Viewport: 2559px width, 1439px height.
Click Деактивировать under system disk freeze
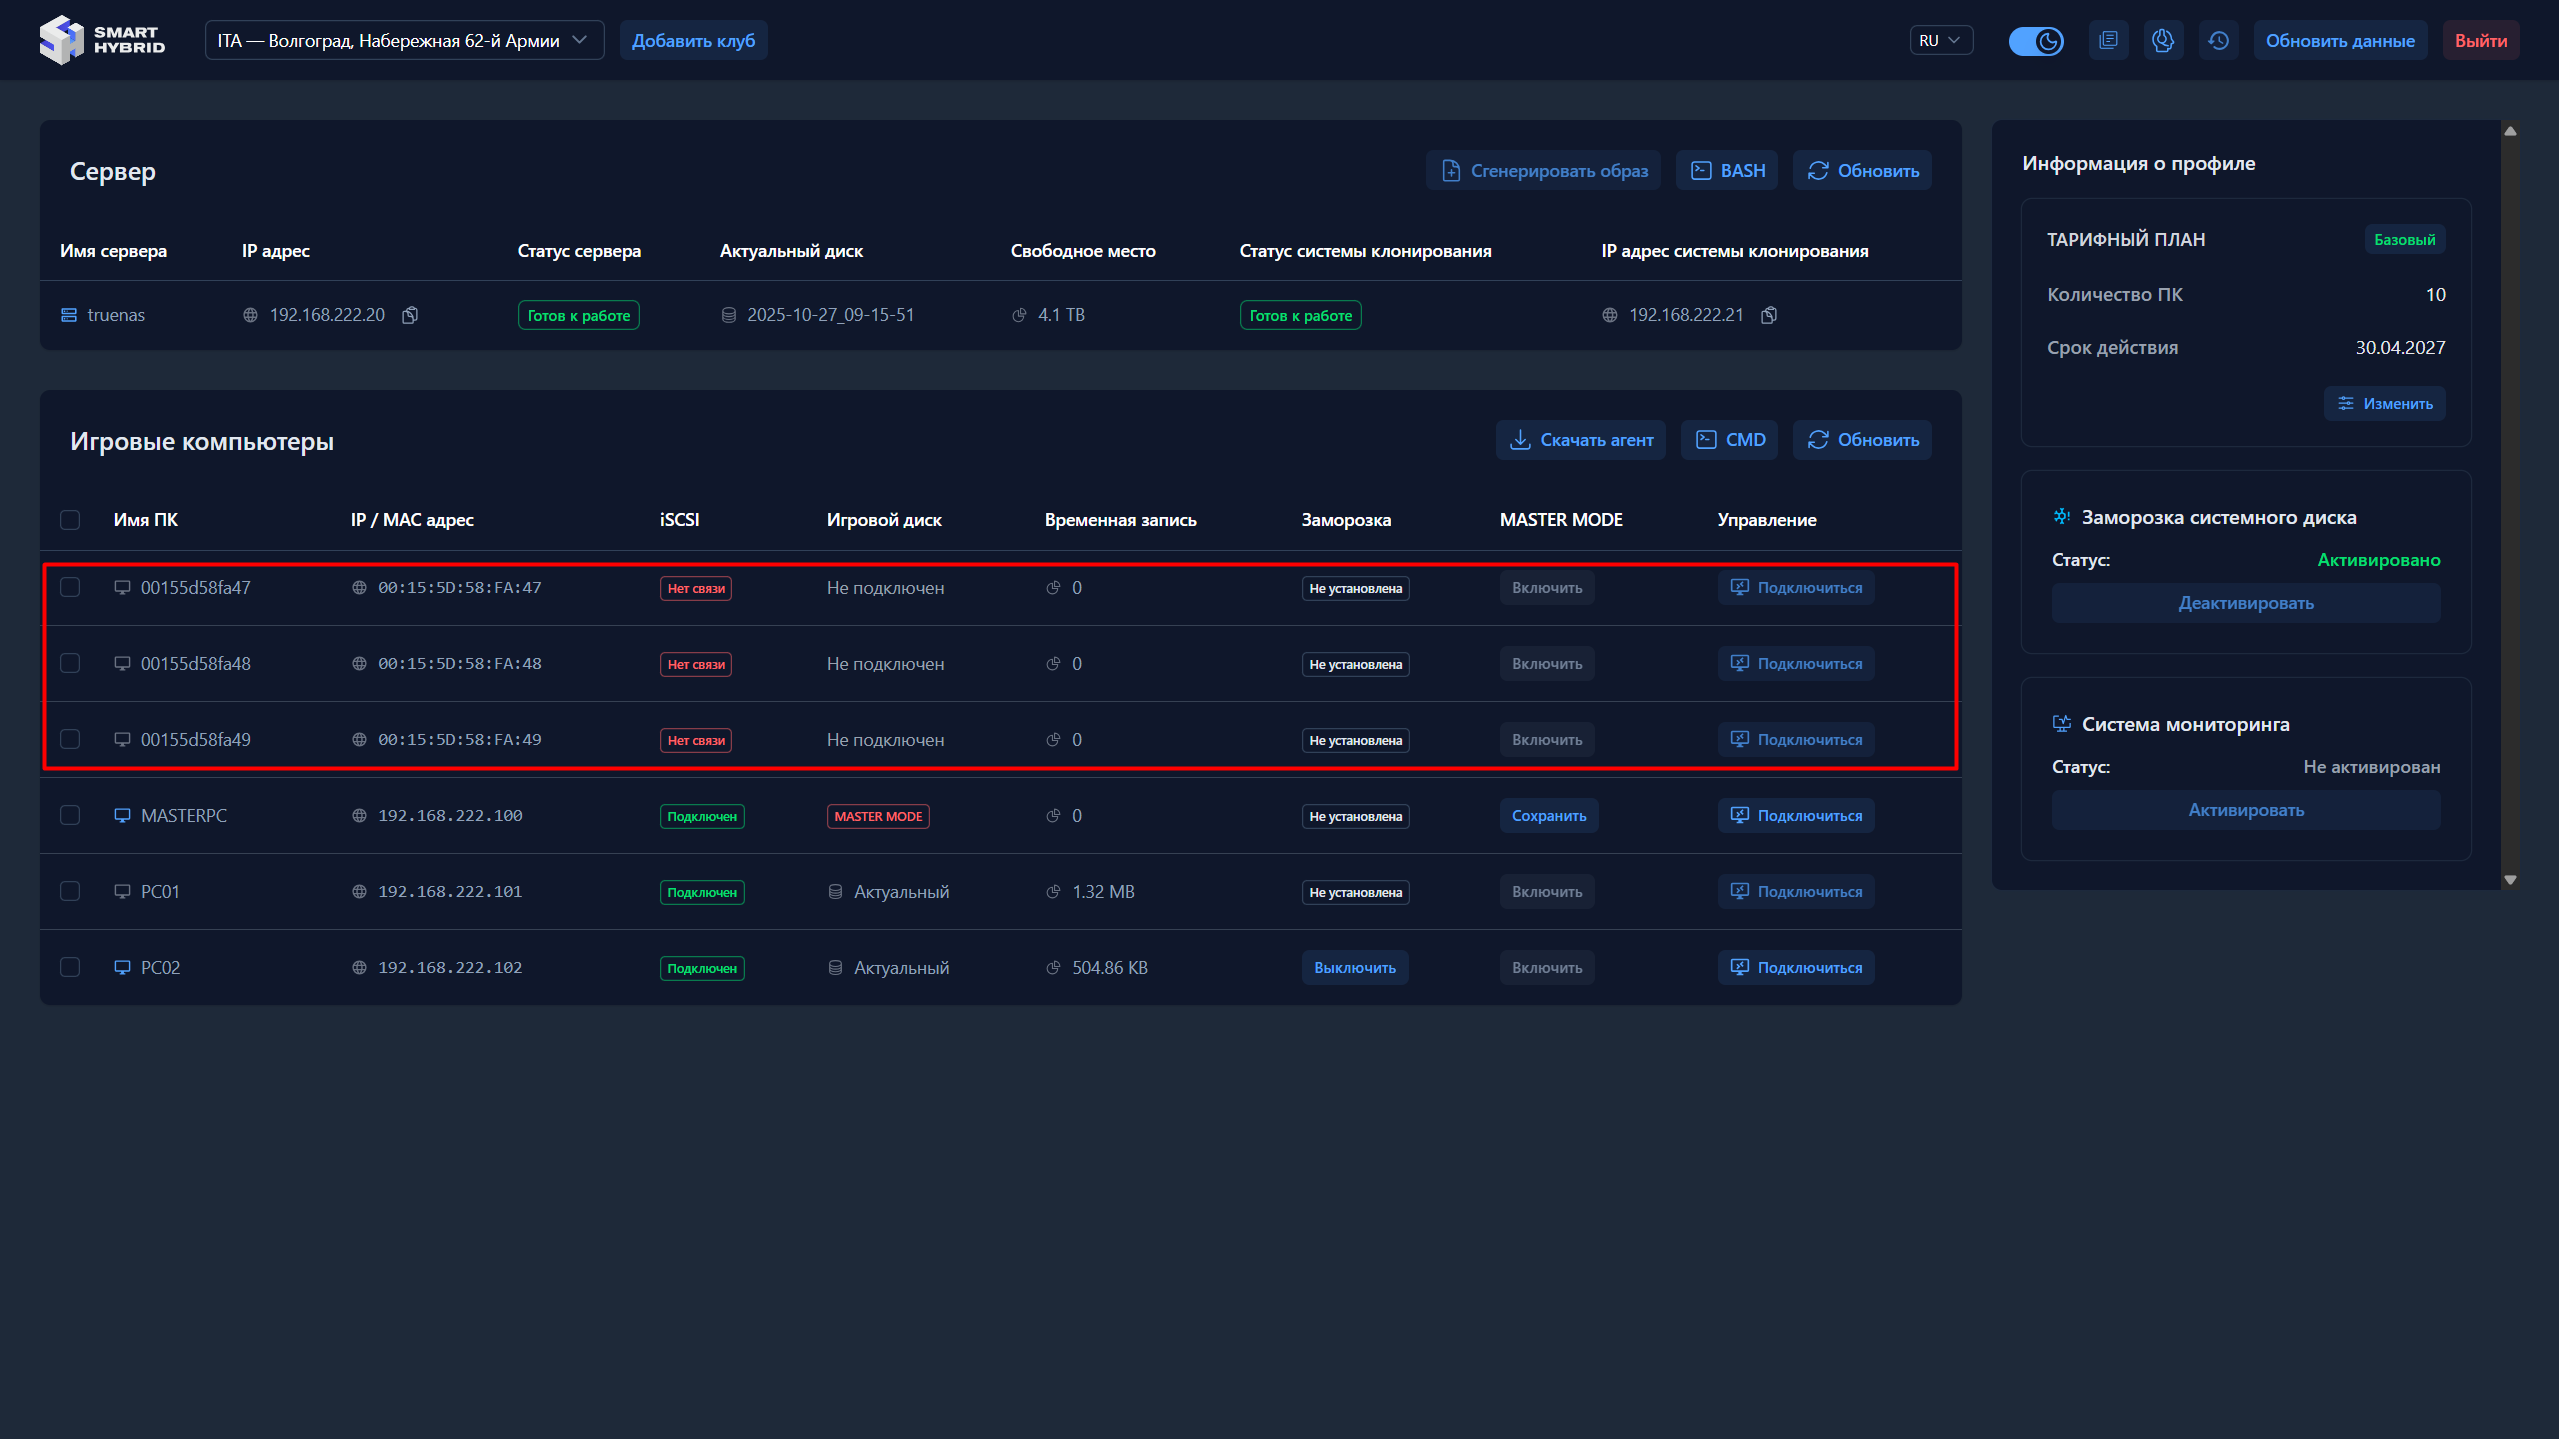[2246, 603]
